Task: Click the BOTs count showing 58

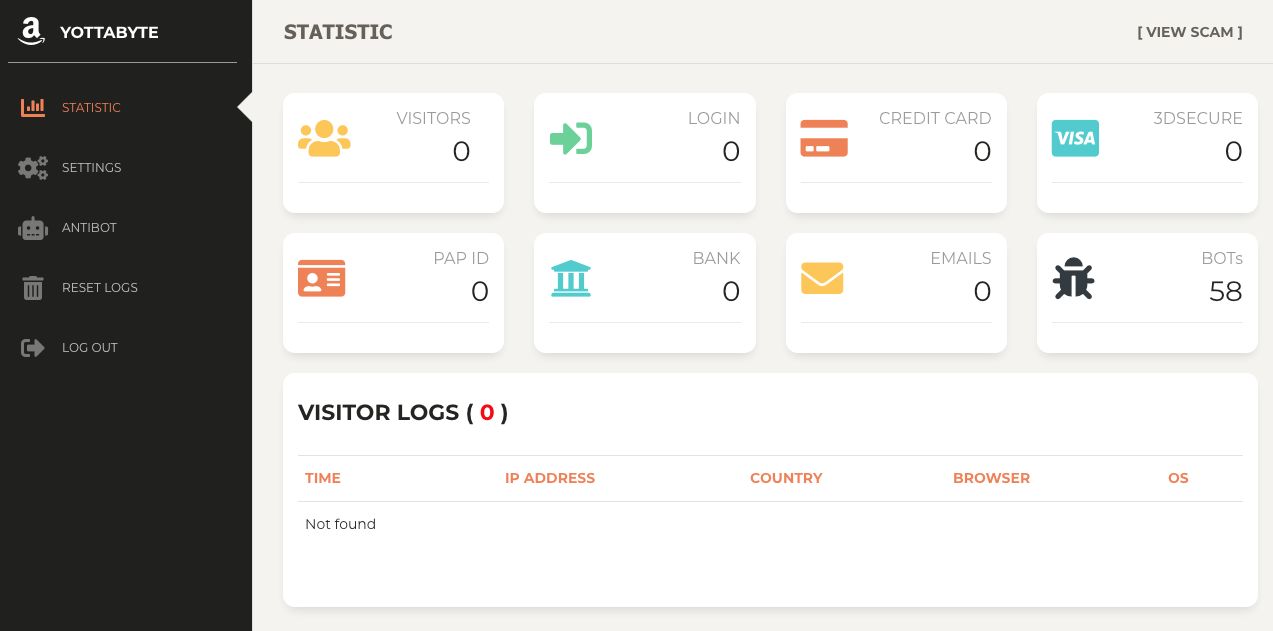Action: (1225, 291)
